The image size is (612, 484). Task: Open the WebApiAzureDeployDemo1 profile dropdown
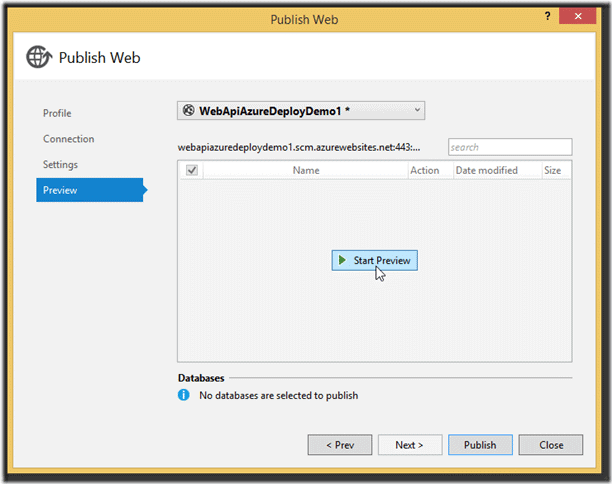click(x=301, y=110)
